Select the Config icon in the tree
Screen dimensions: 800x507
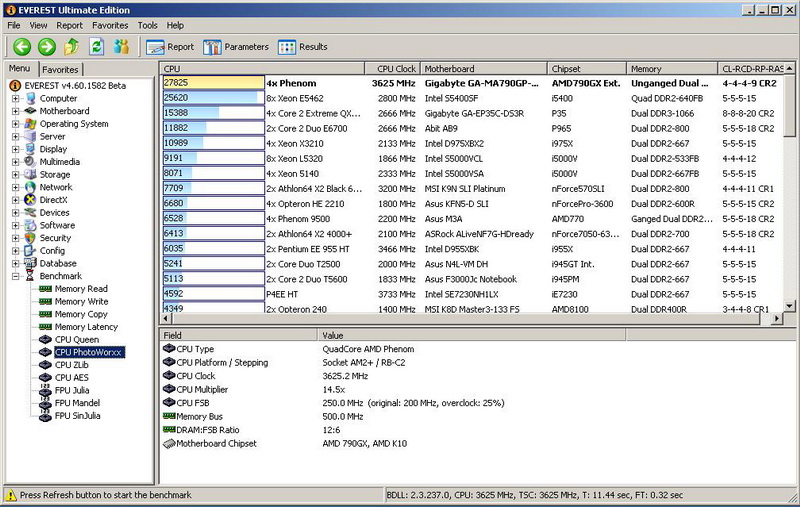point(31,250)
